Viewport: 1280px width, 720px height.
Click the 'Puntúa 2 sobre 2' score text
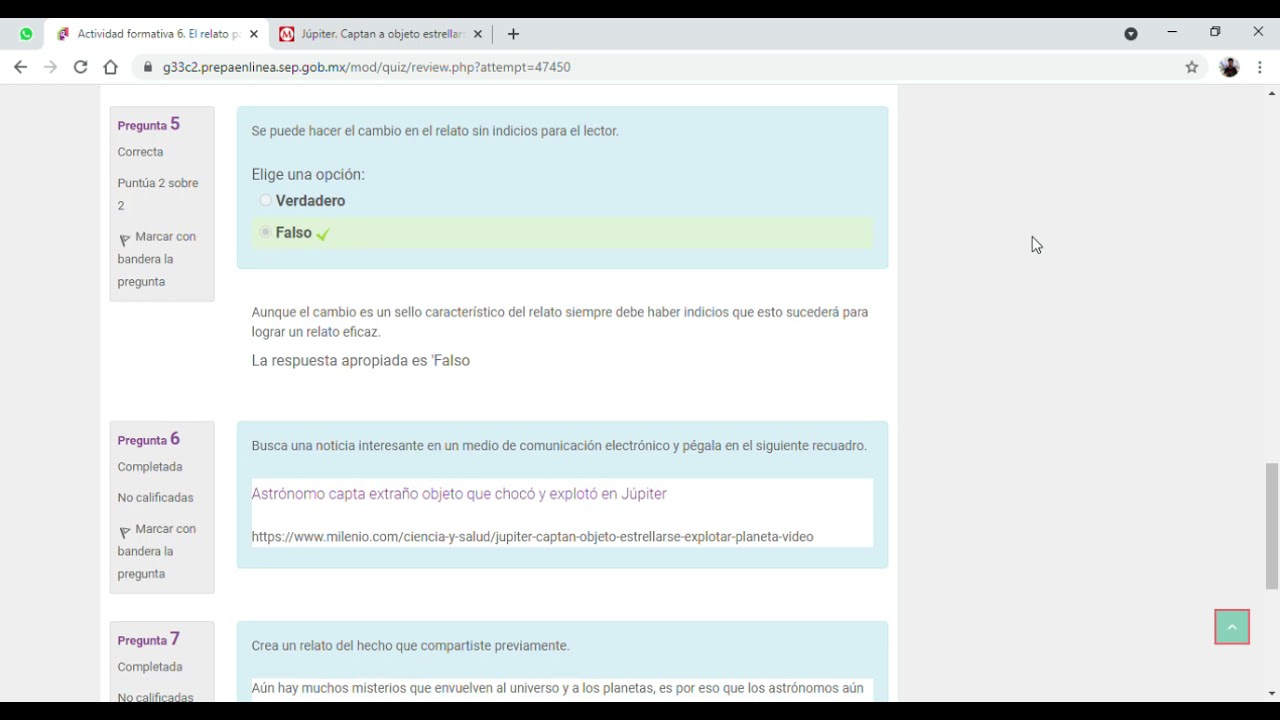pos(158,194)
